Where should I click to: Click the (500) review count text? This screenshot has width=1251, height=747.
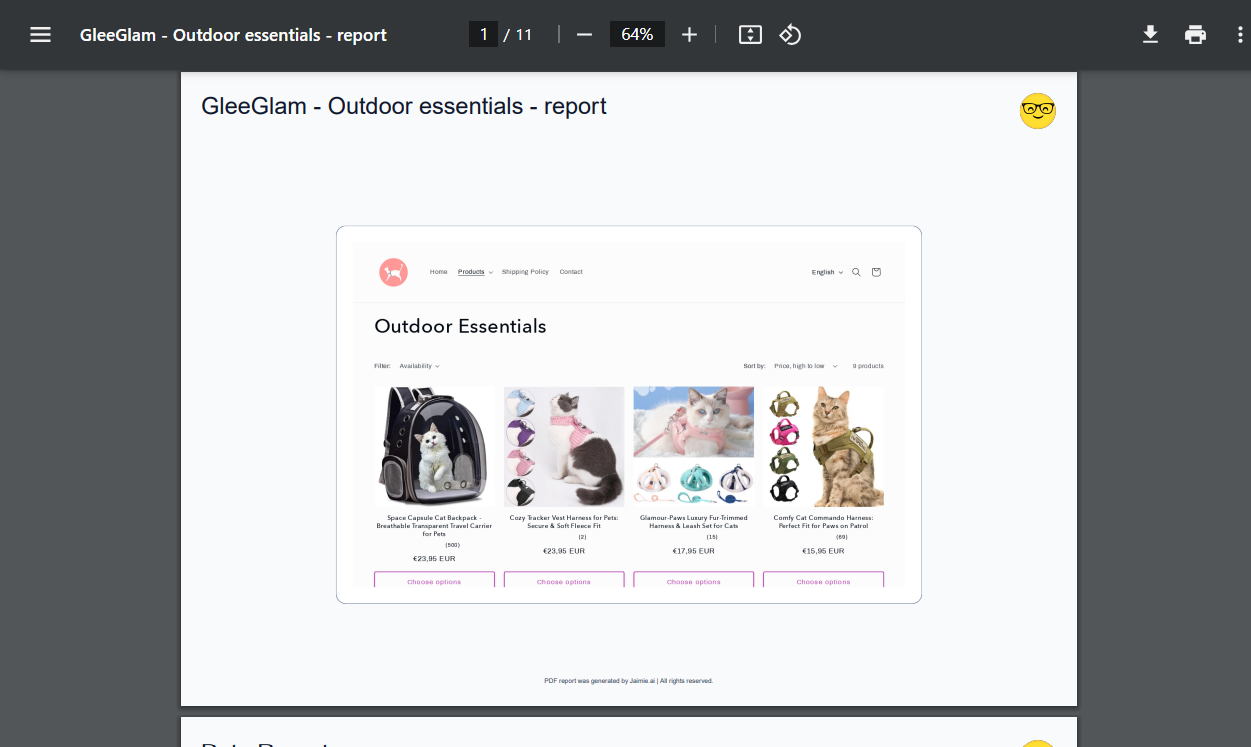[x=452, y=545]
